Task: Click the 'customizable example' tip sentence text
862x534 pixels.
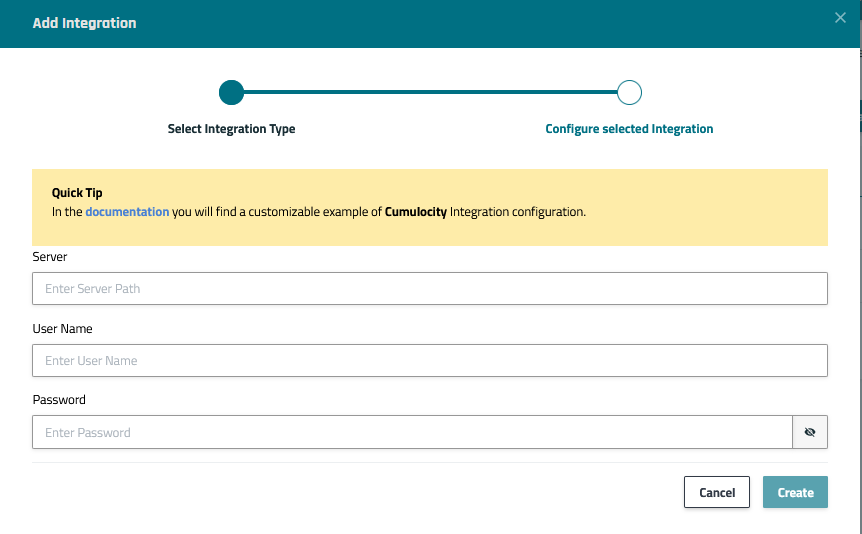Action: pos(290,212)
